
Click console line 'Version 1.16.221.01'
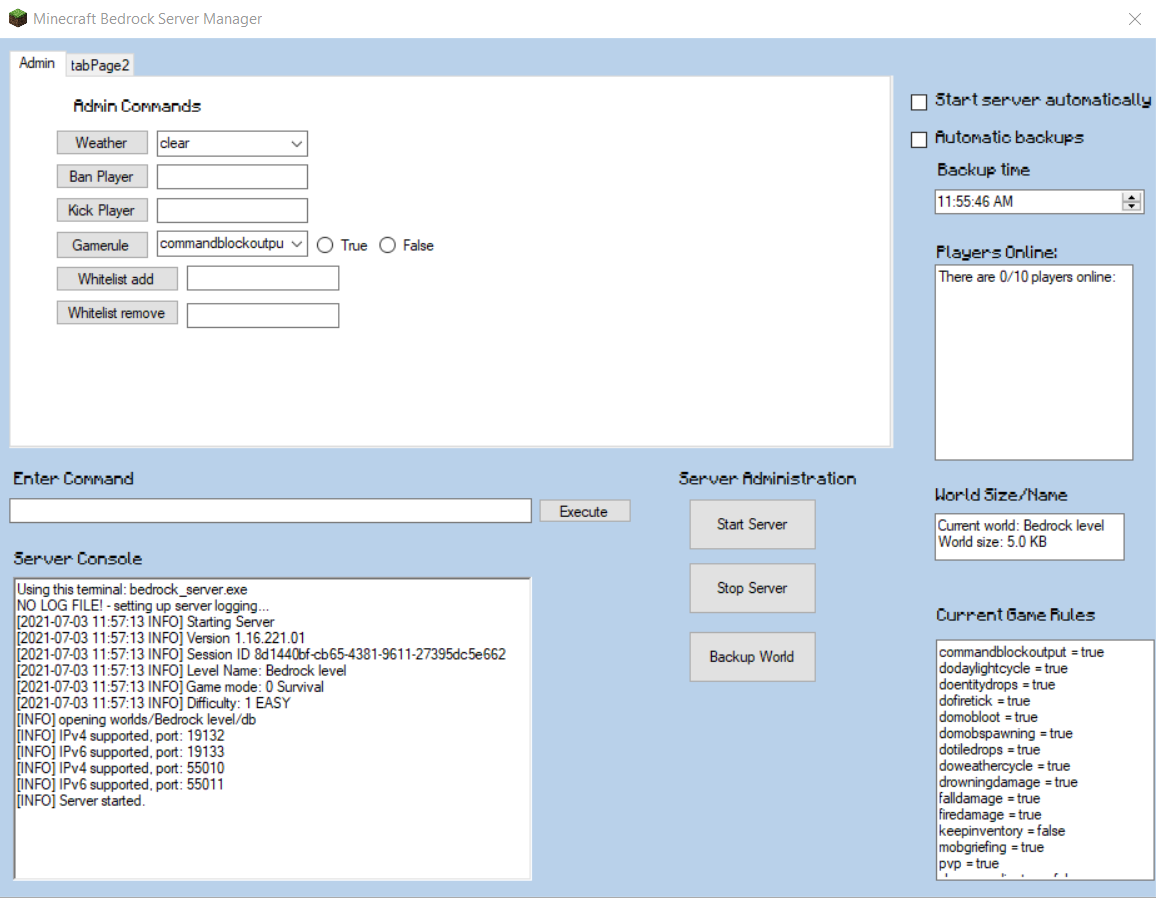[x=161, y=638]
